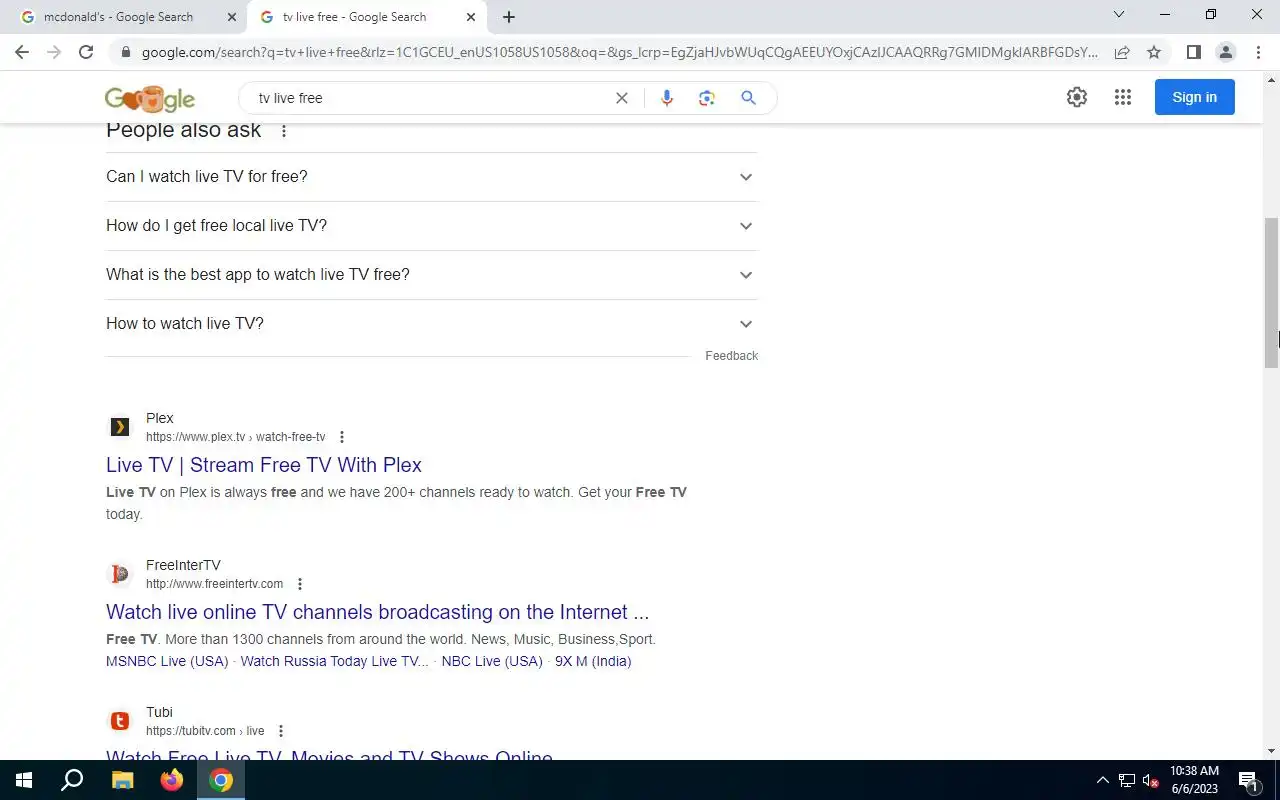This screenshot has width=1280, height=800.
Task: Click the Sign in button
Action: coord(1195,97)
